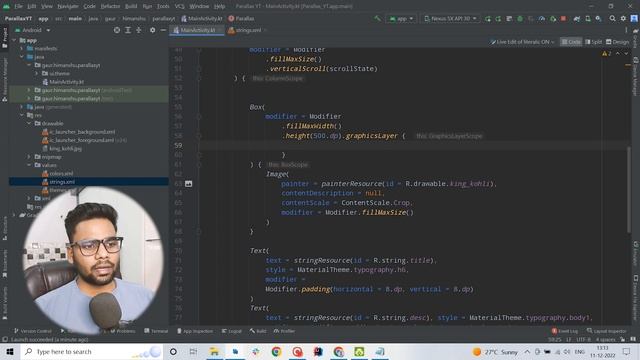Click Expand All icon in Project panel
The width and height of the screenshot is (640, 360).
coord(128,30)
